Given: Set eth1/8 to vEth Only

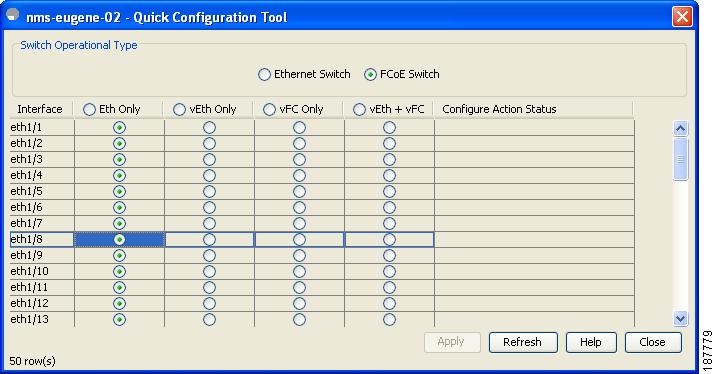Looking at the screenshot, I should (x=209, y=239).
